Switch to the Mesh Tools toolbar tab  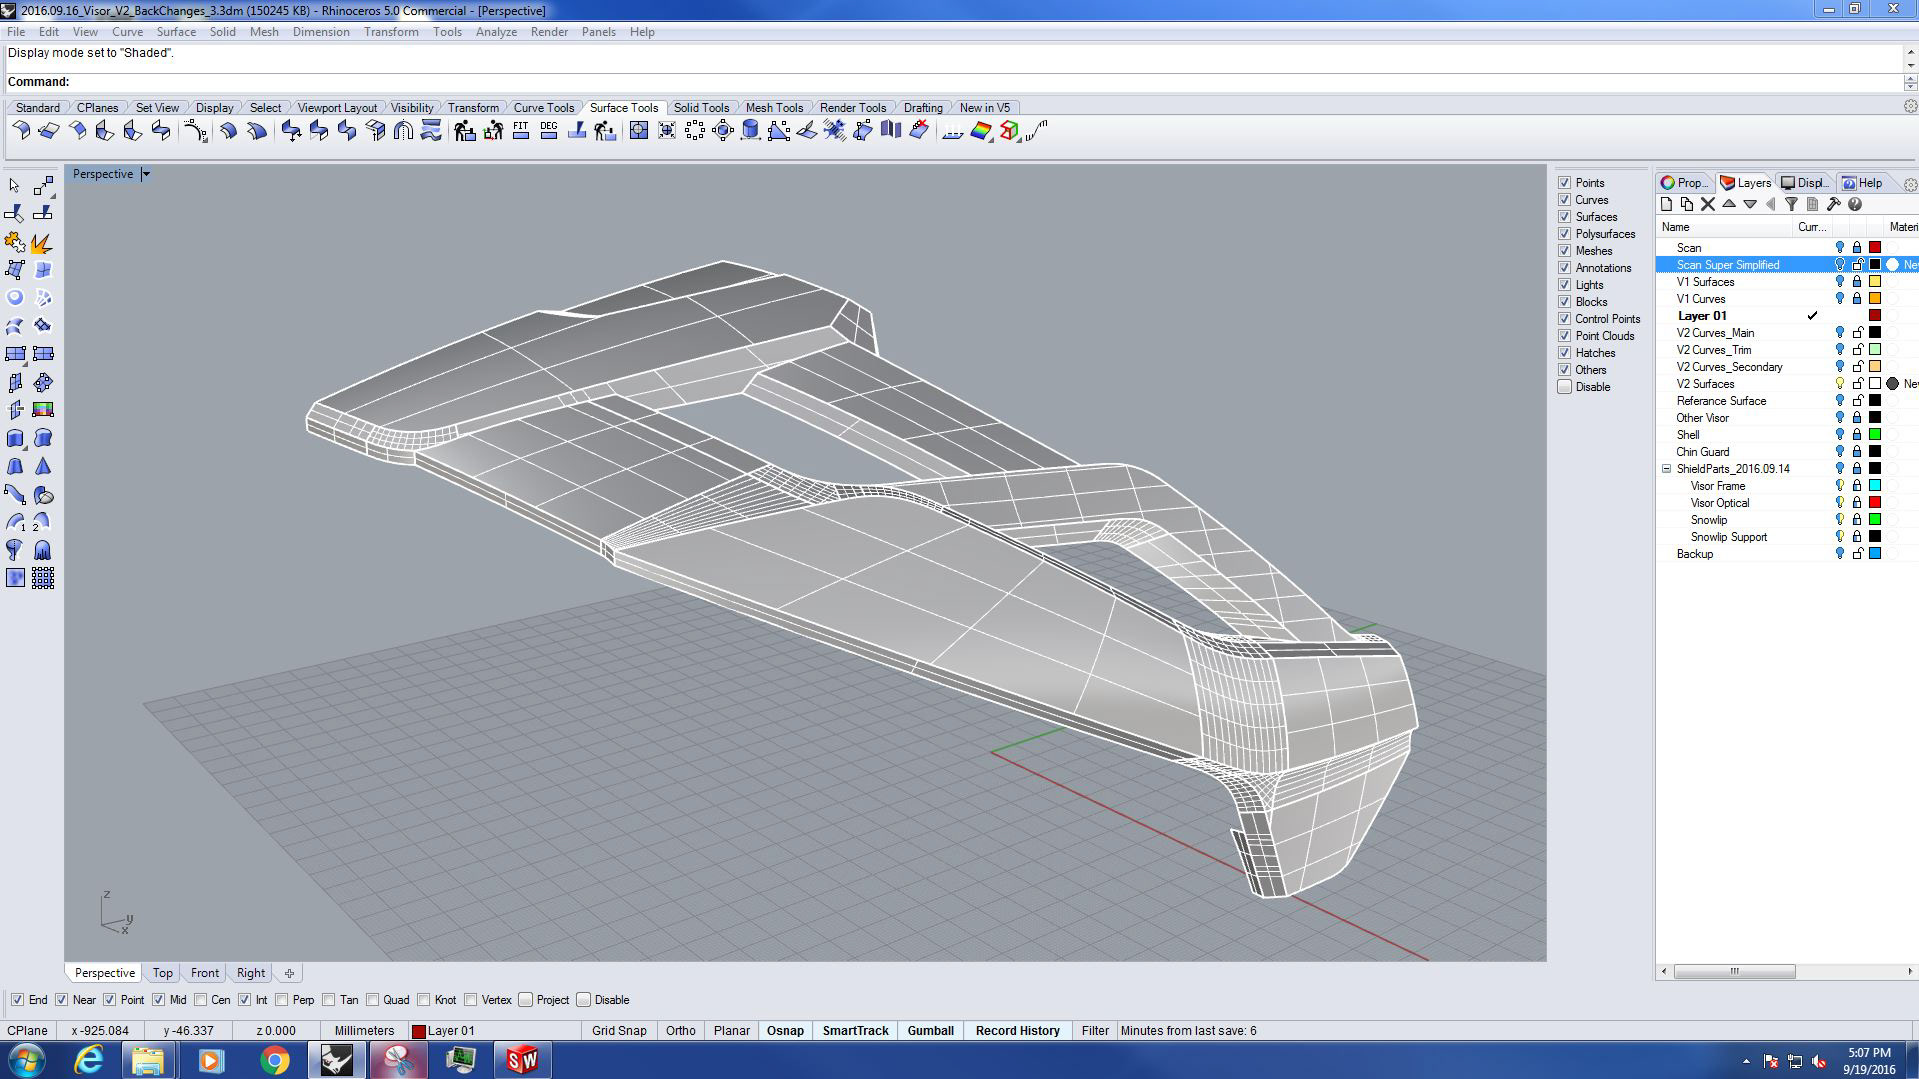(x=773, y=108)
